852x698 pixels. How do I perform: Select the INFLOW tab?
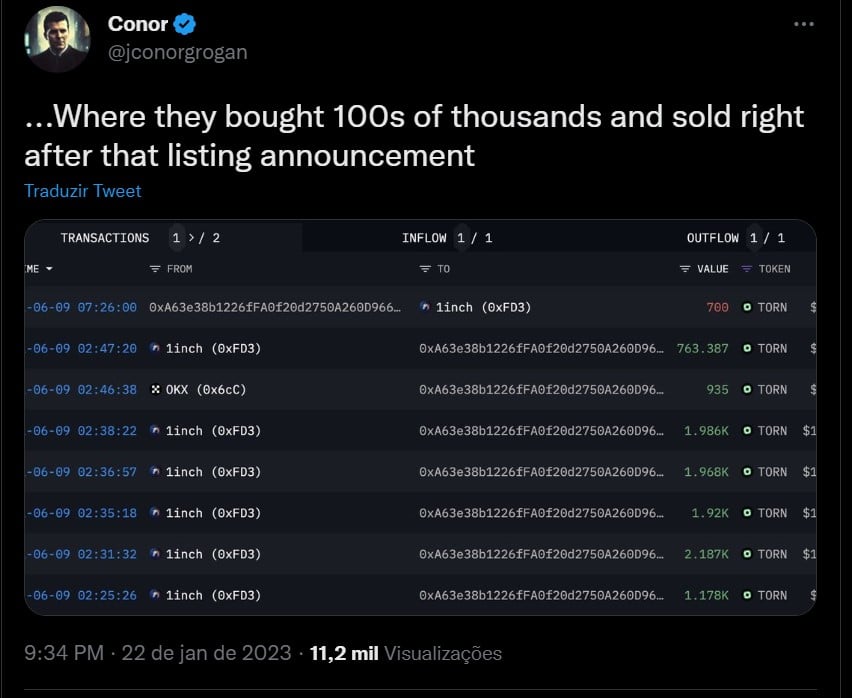coord(424,238)
